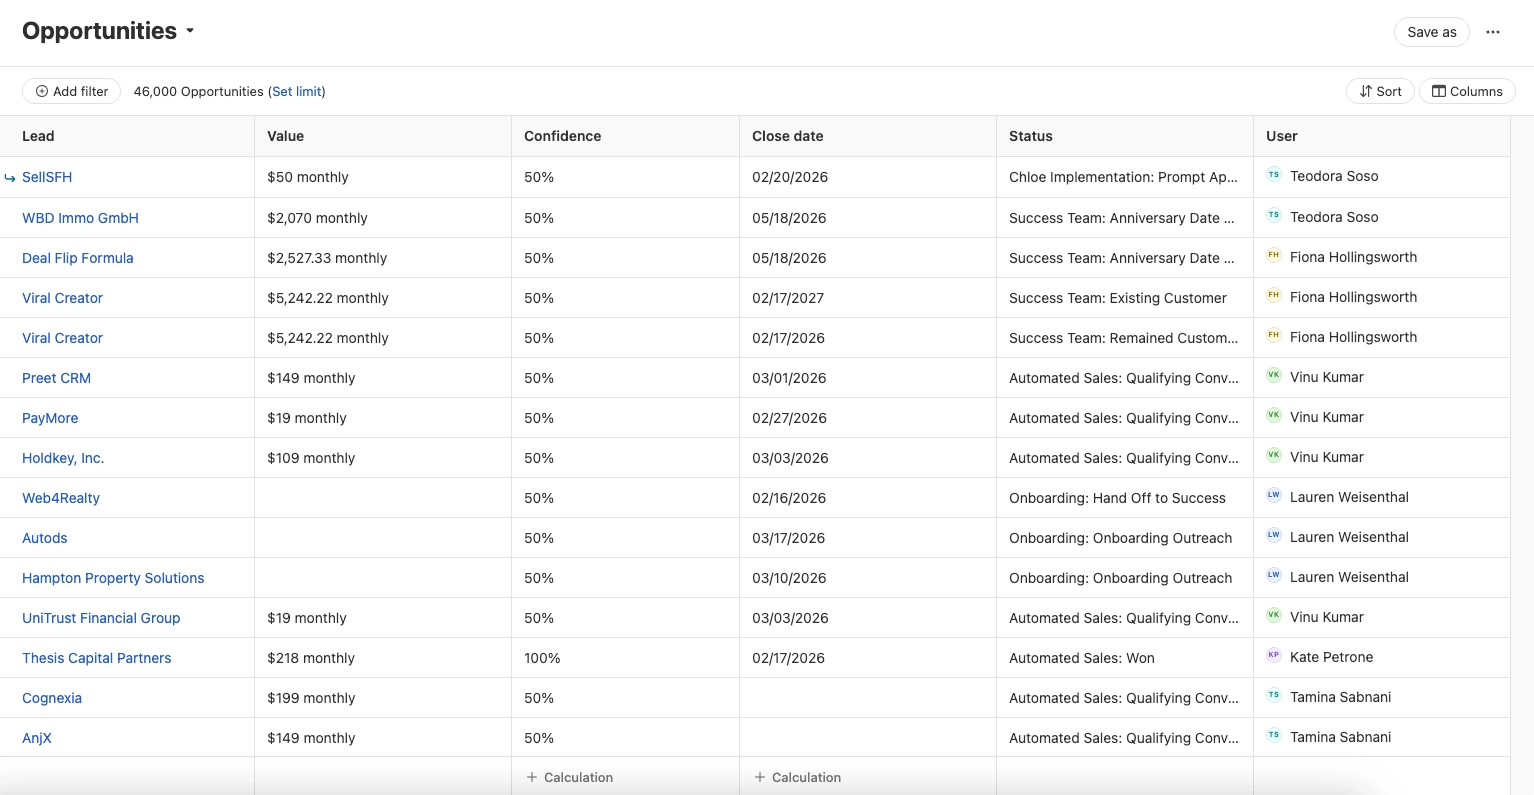Click the 03/17/2026 close date cell
The width and height of the screenshot is (1534, 795).
click(x=868, y=538)
